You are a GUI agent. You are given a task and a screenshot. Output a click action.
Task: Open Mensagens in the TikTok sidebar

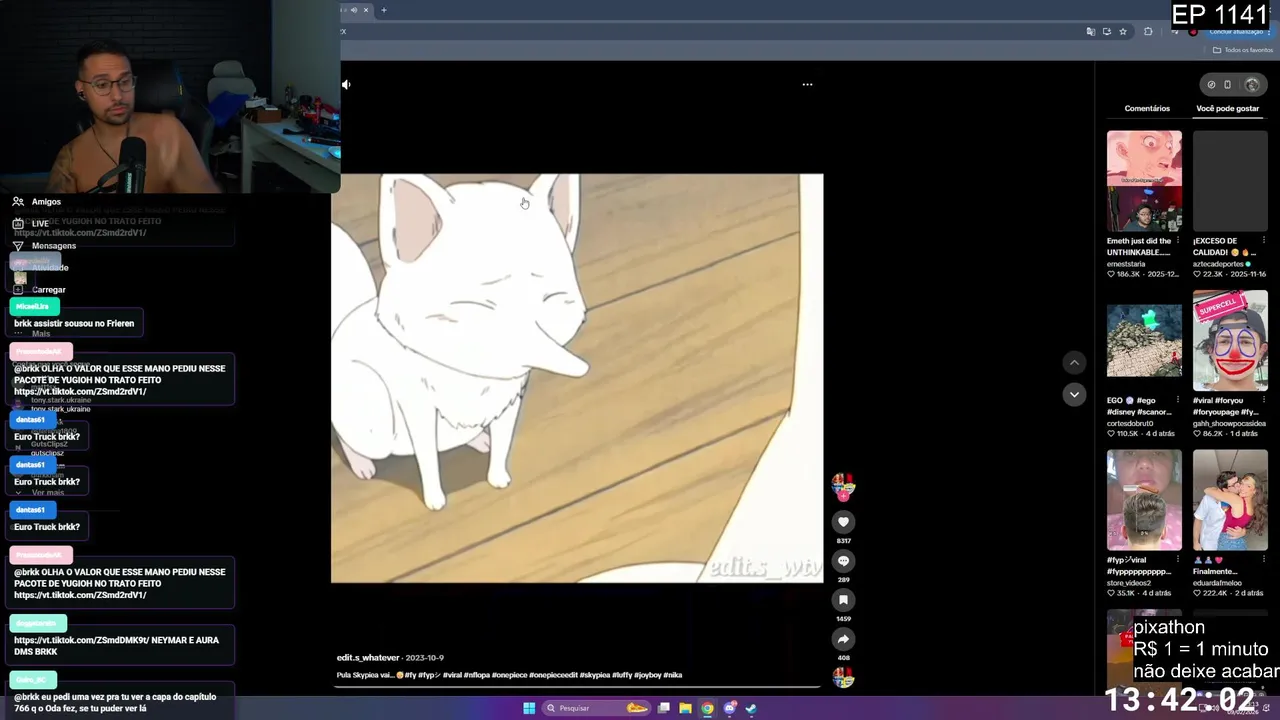pyautogui.click(x=54, y=246)
